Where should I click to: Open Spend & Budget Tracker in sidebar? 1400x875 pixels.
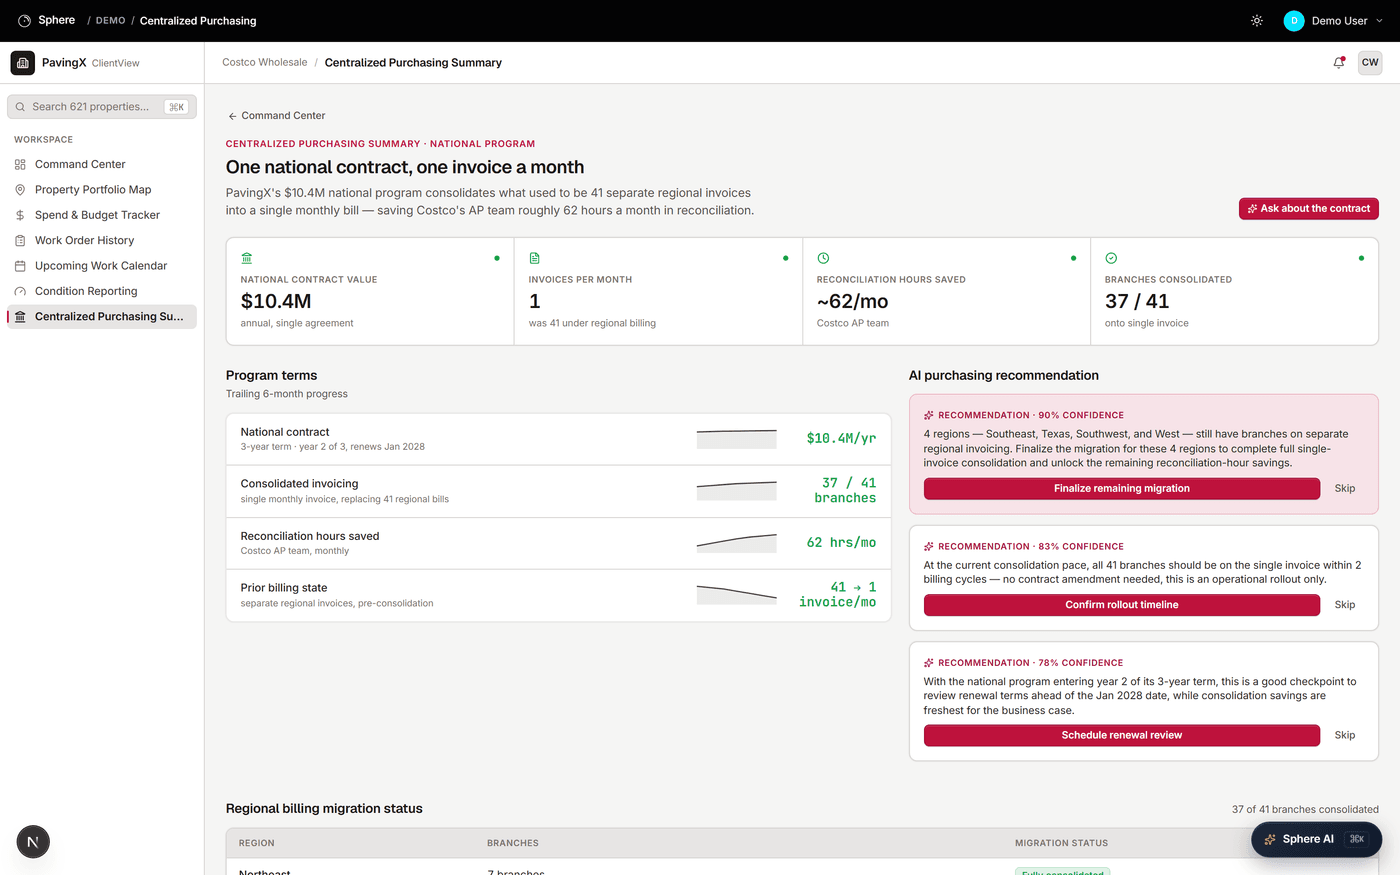click(x=102, y=215)
